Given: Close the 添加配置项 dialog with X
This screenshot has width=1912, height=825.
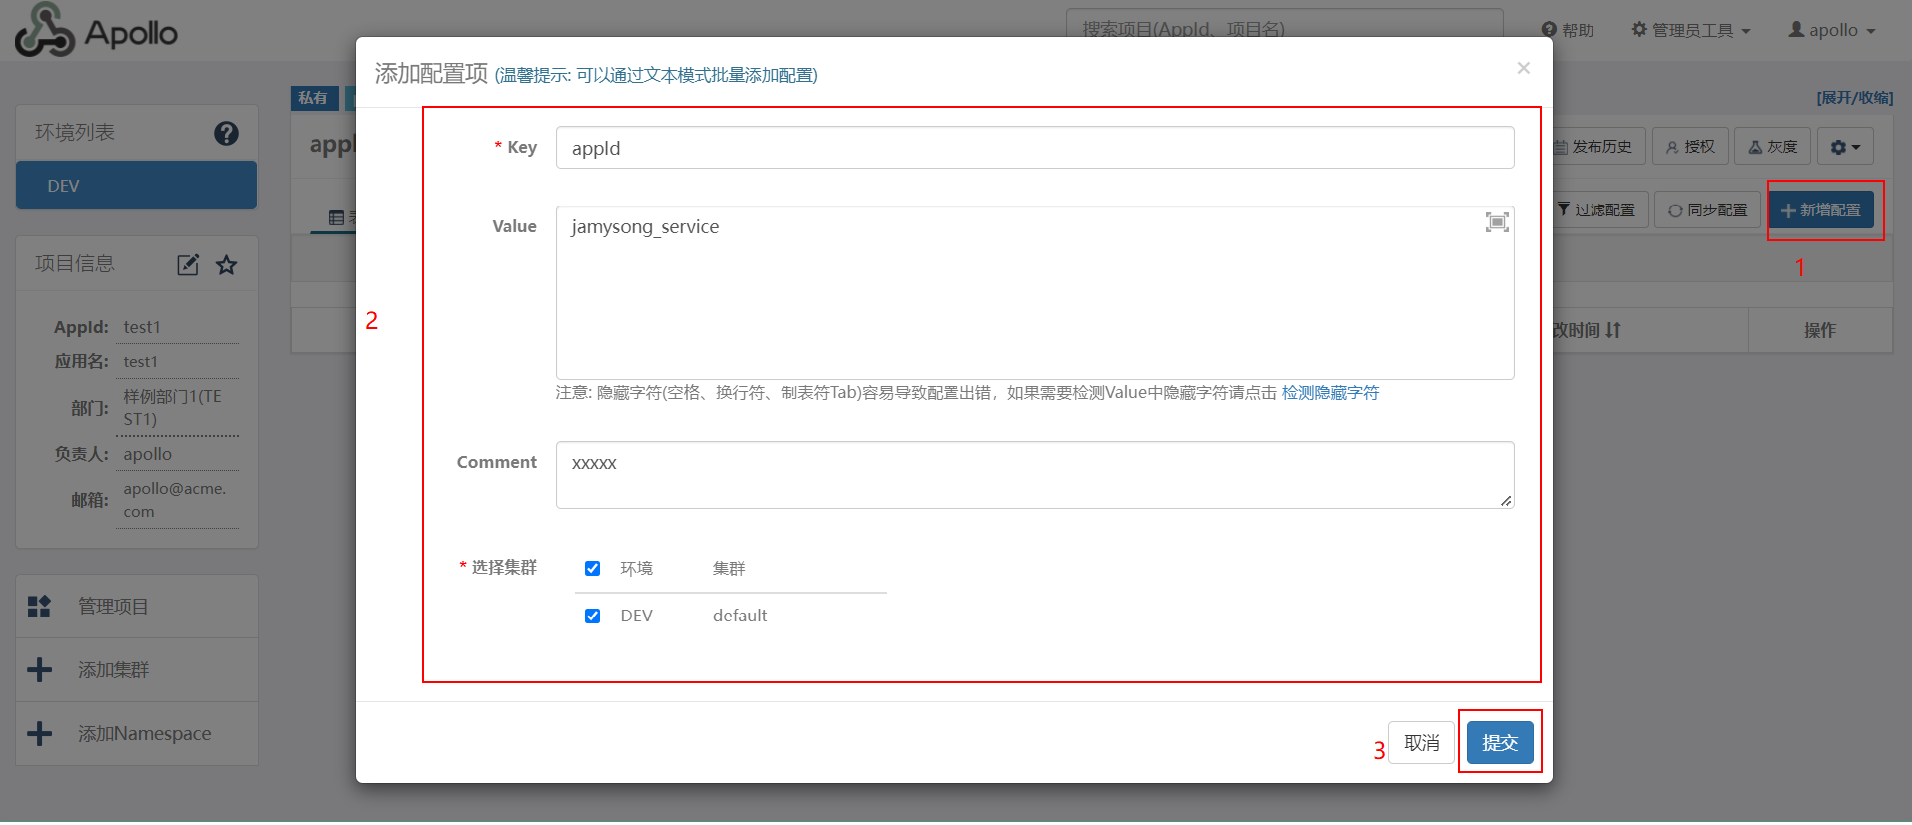Looking at the screenshot, I should pos(1523,68).
